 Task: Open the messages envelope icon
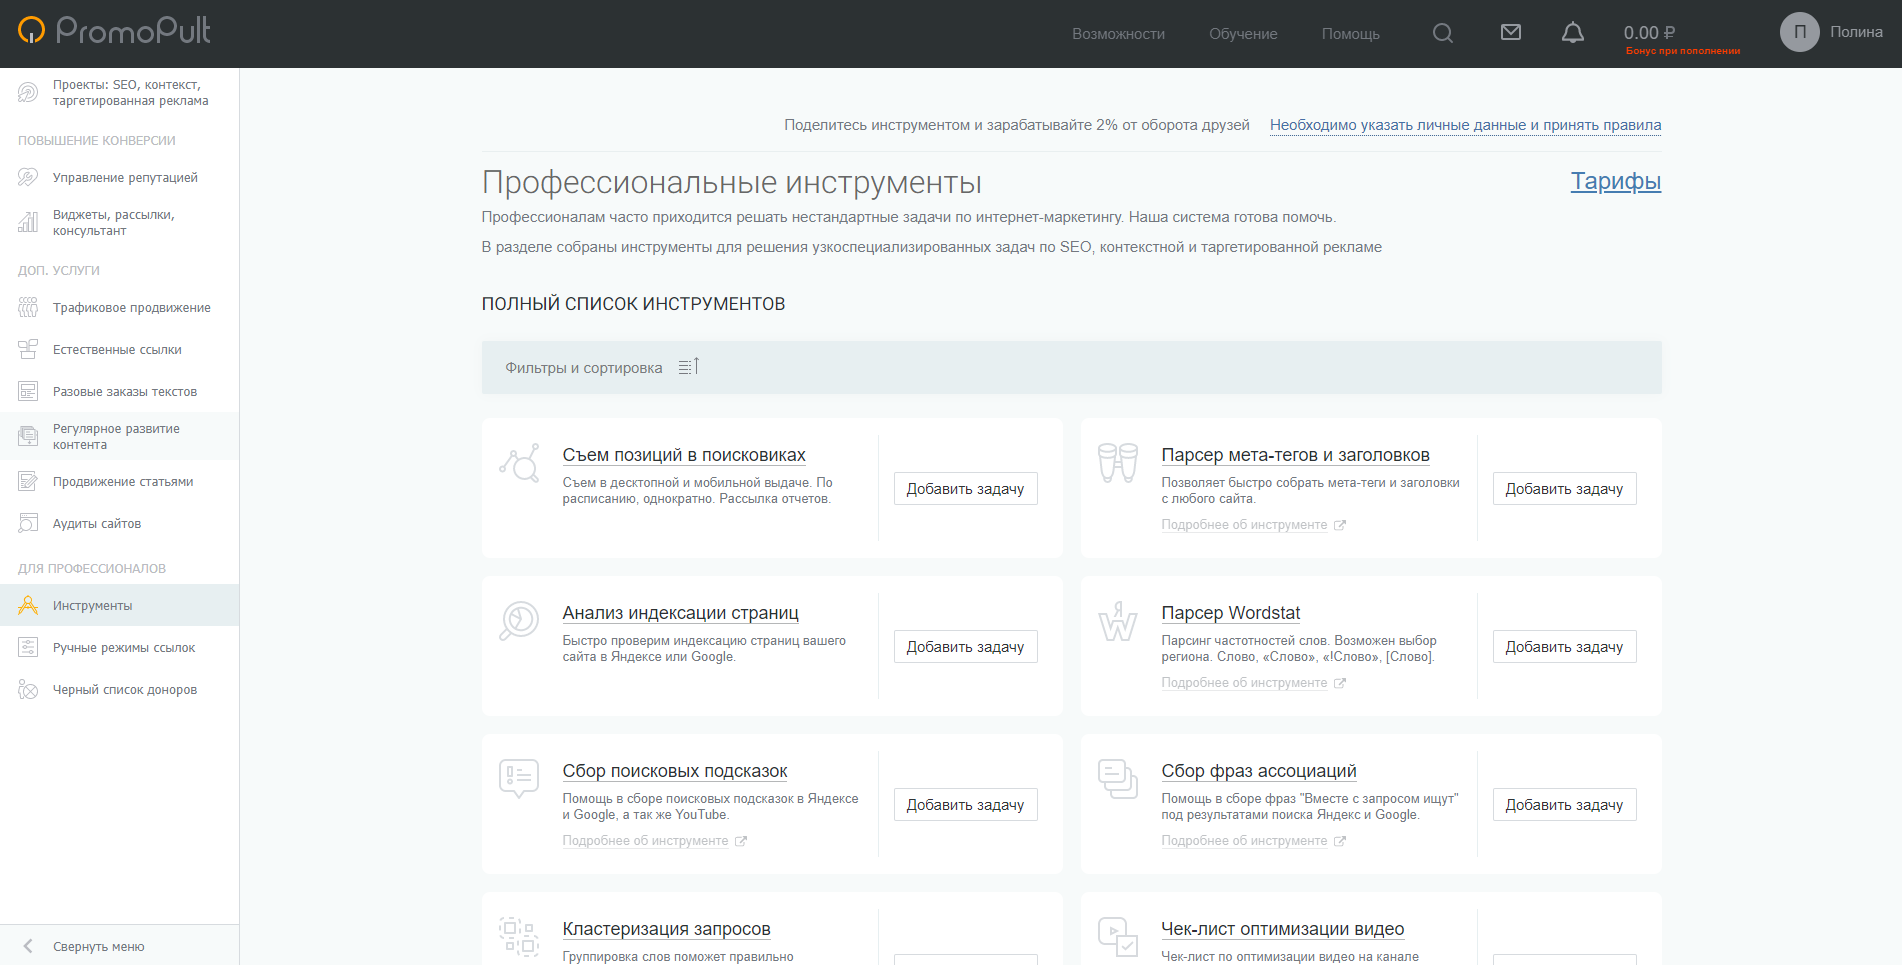1511,32
